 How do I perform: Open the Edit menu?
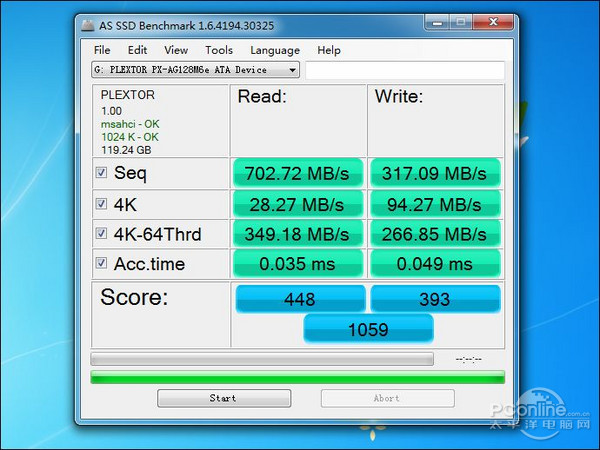pyautogui.click(x=137, y=50)
